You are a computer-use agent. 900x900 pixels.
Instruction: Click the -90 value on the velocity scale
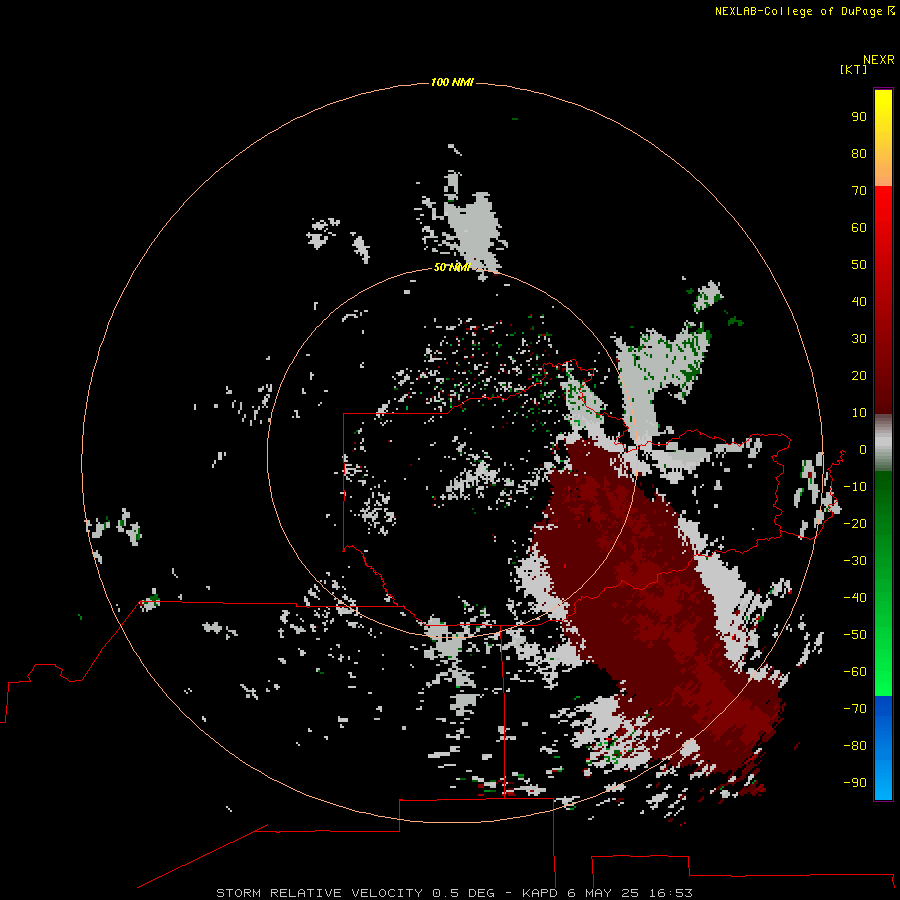pyautogui.click(x=855, y=783)
